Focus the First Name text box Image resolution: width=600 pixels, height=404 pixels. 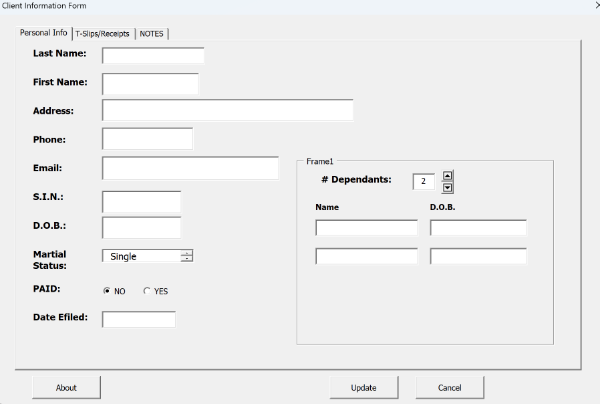point(150,84)
